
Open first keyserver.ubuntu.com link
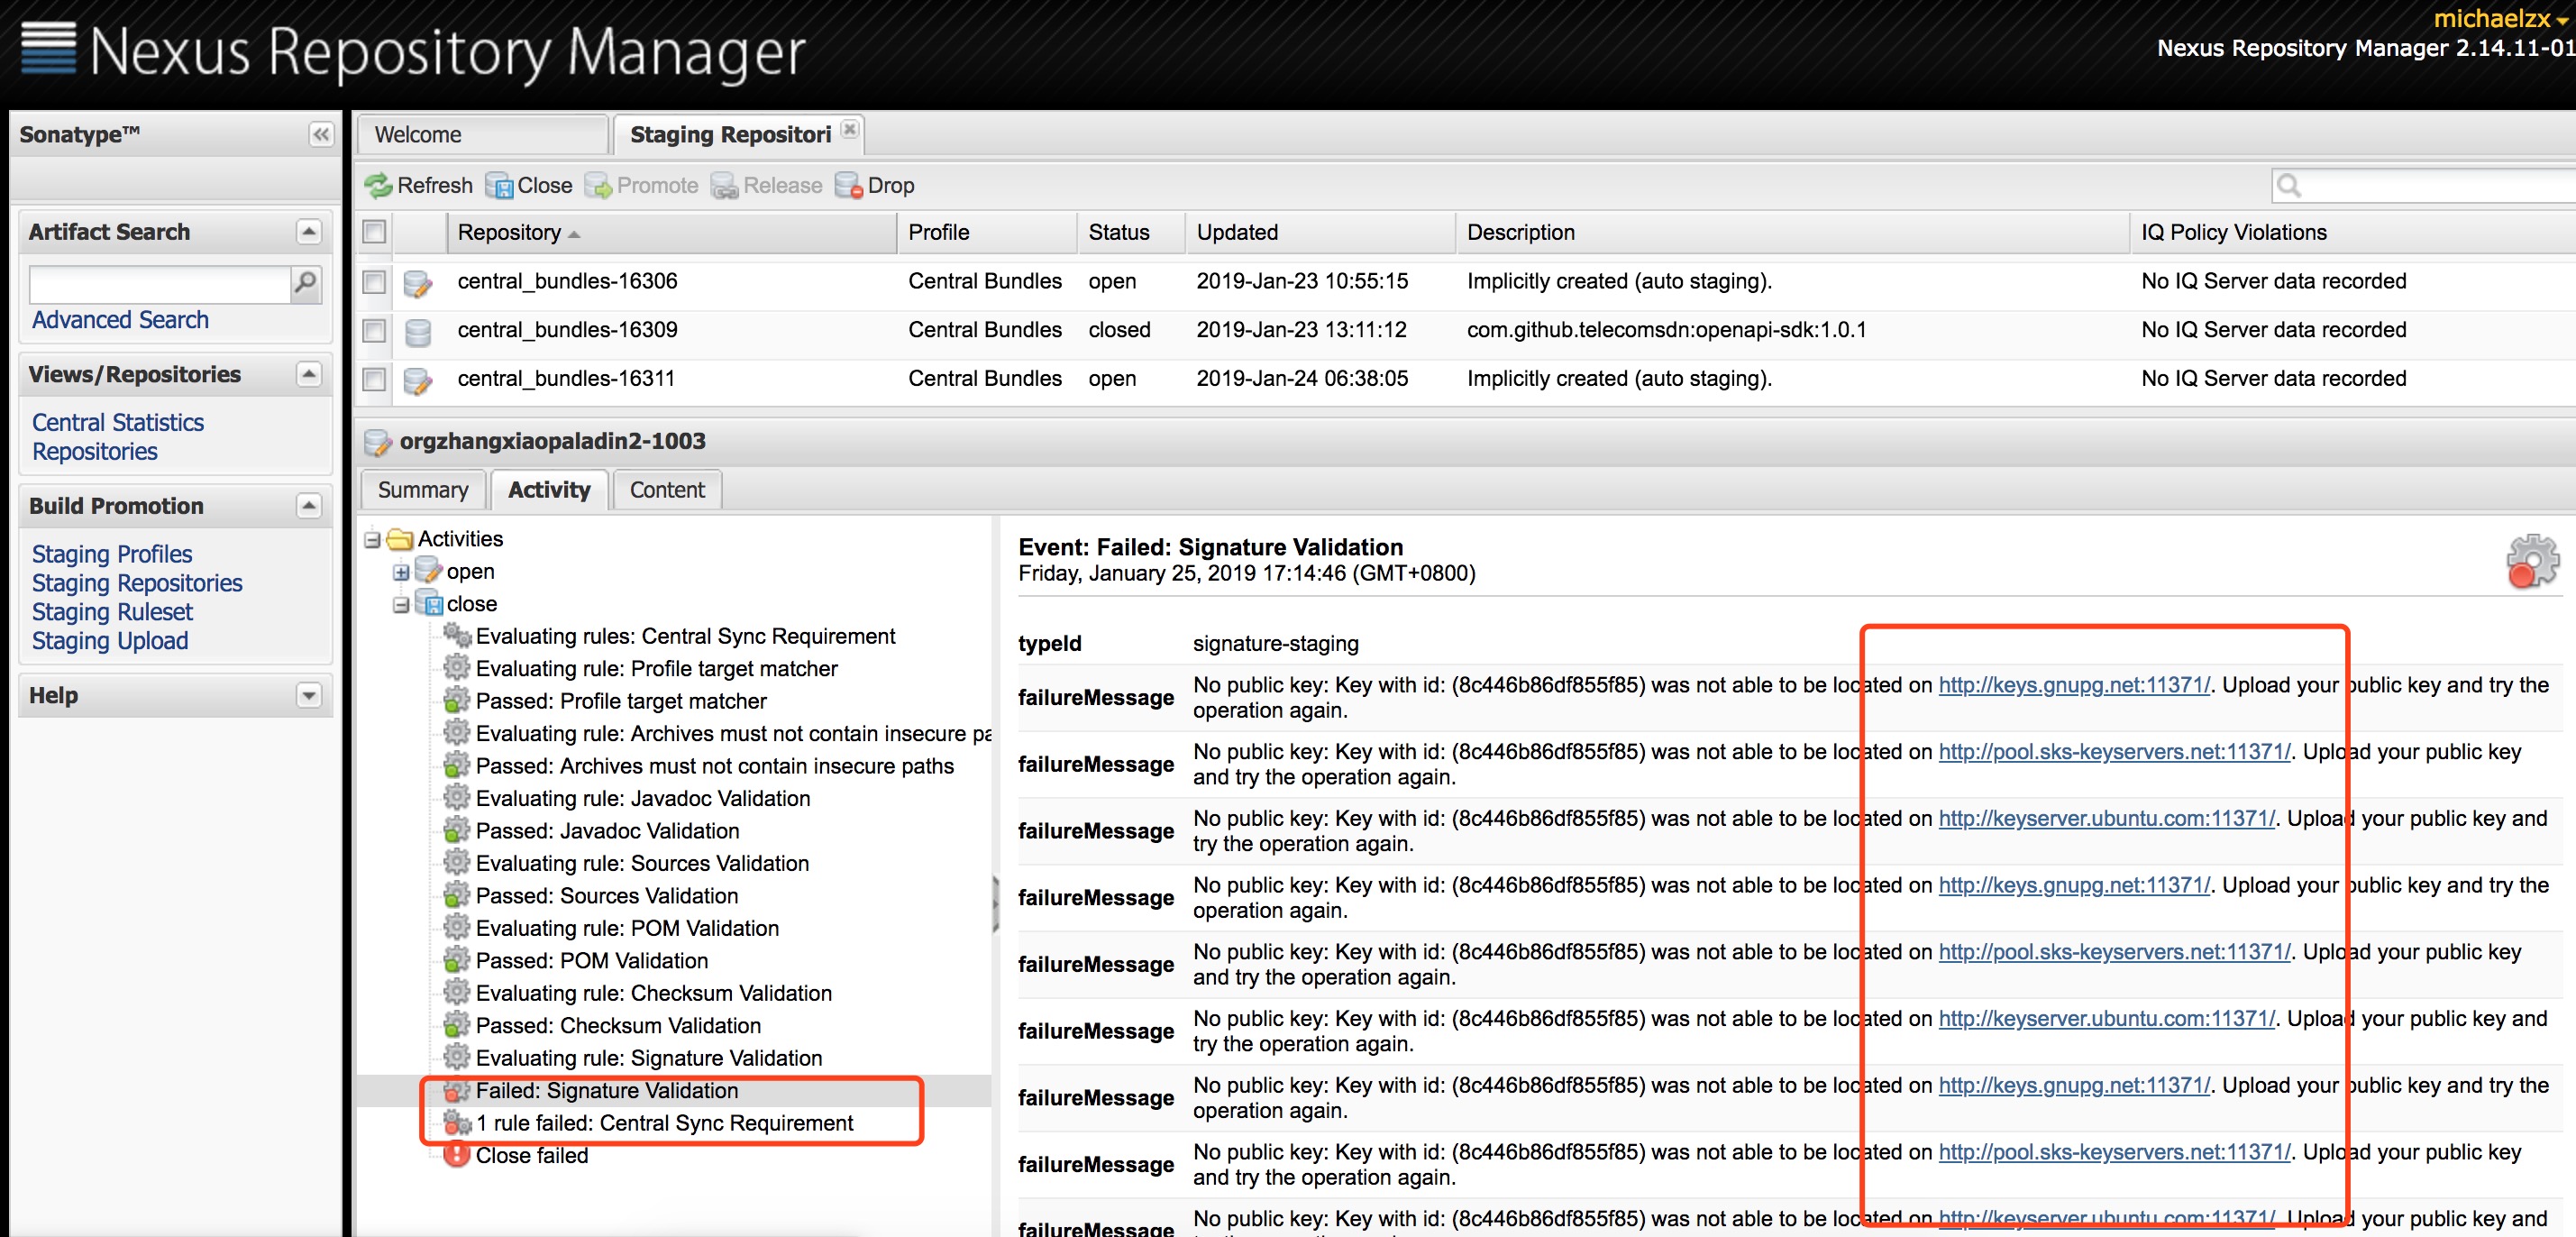click(2106, 819)
